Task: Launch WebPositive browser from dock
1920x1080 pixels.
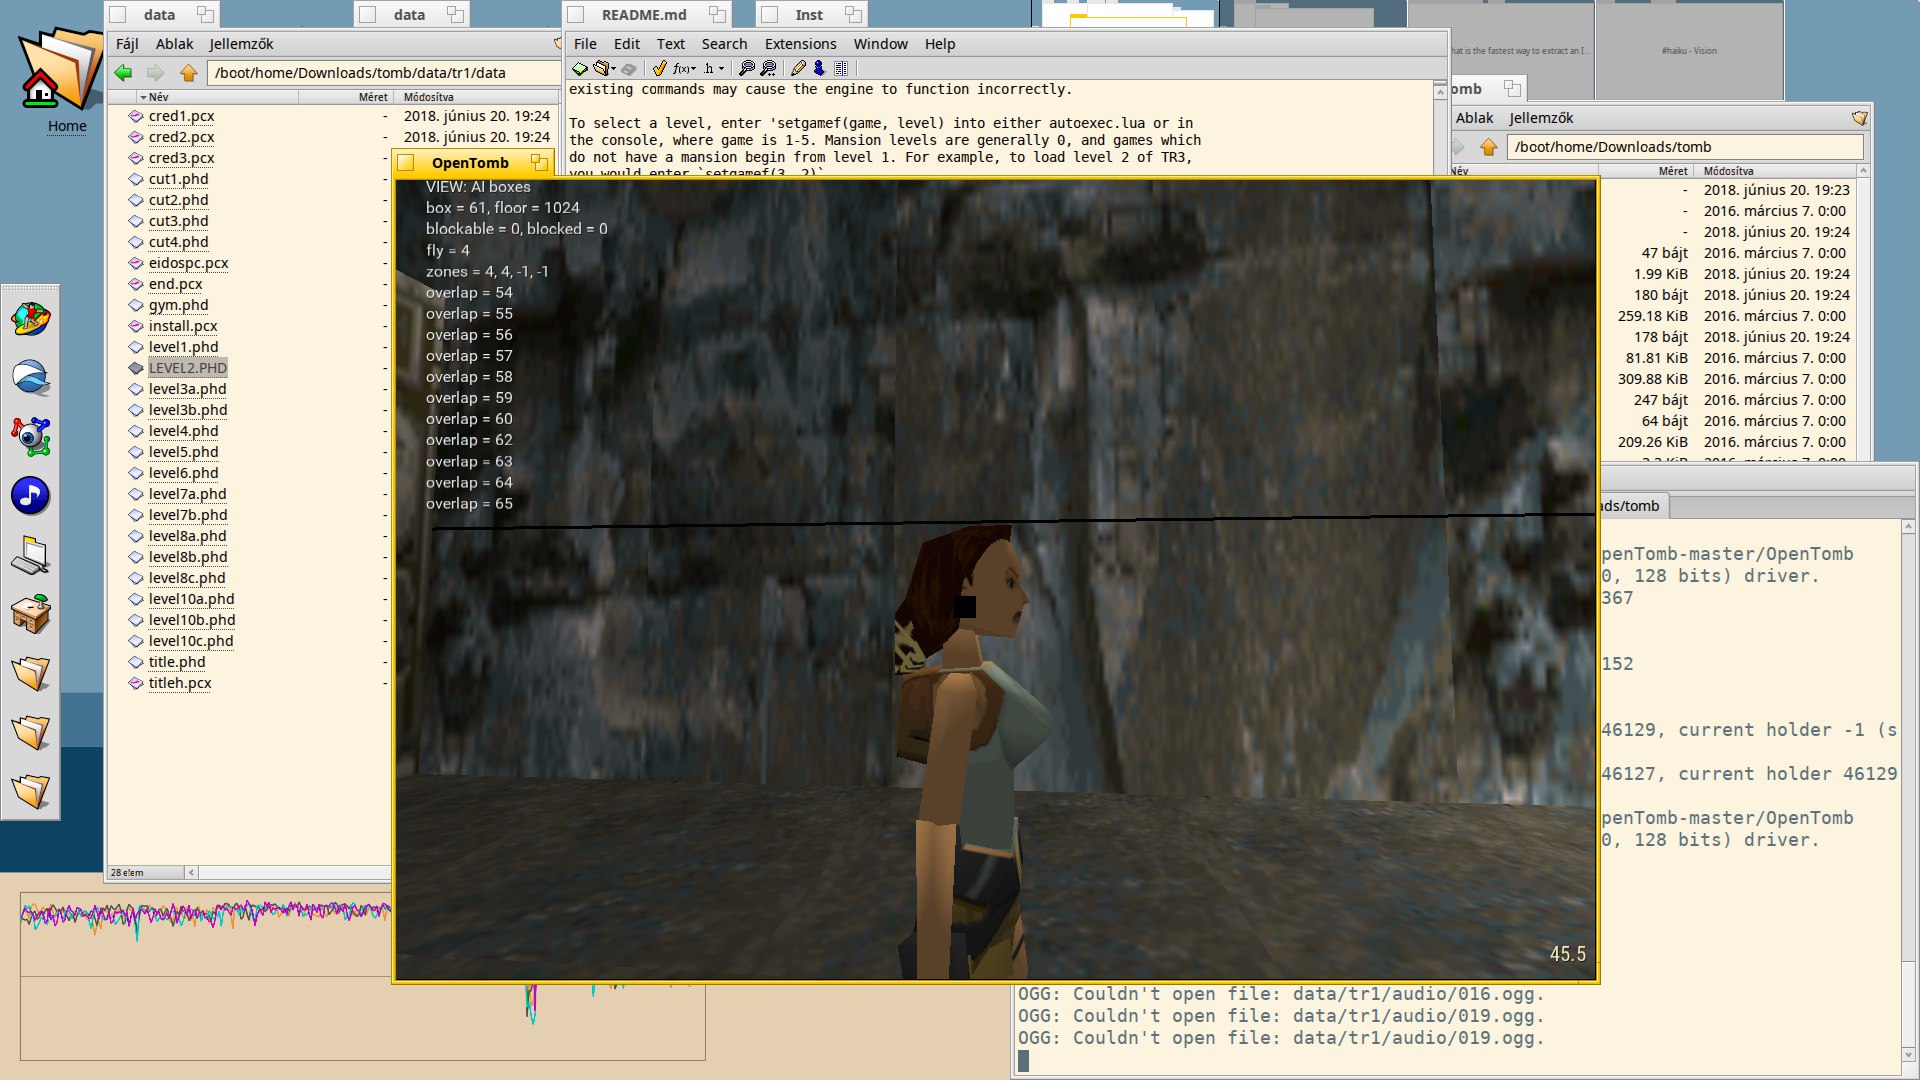Action: 31,378
